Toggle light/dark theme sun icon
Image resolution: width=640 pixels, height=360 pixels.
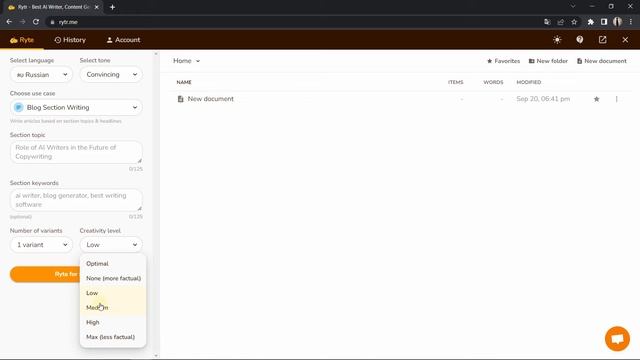557,40
